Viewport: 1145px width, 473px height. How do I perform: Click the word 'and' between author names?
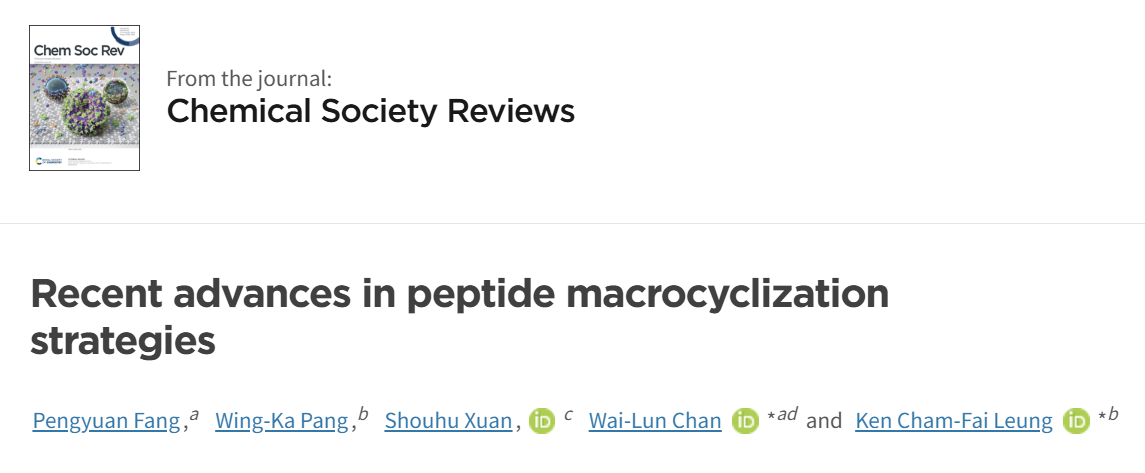coord(824,421)
